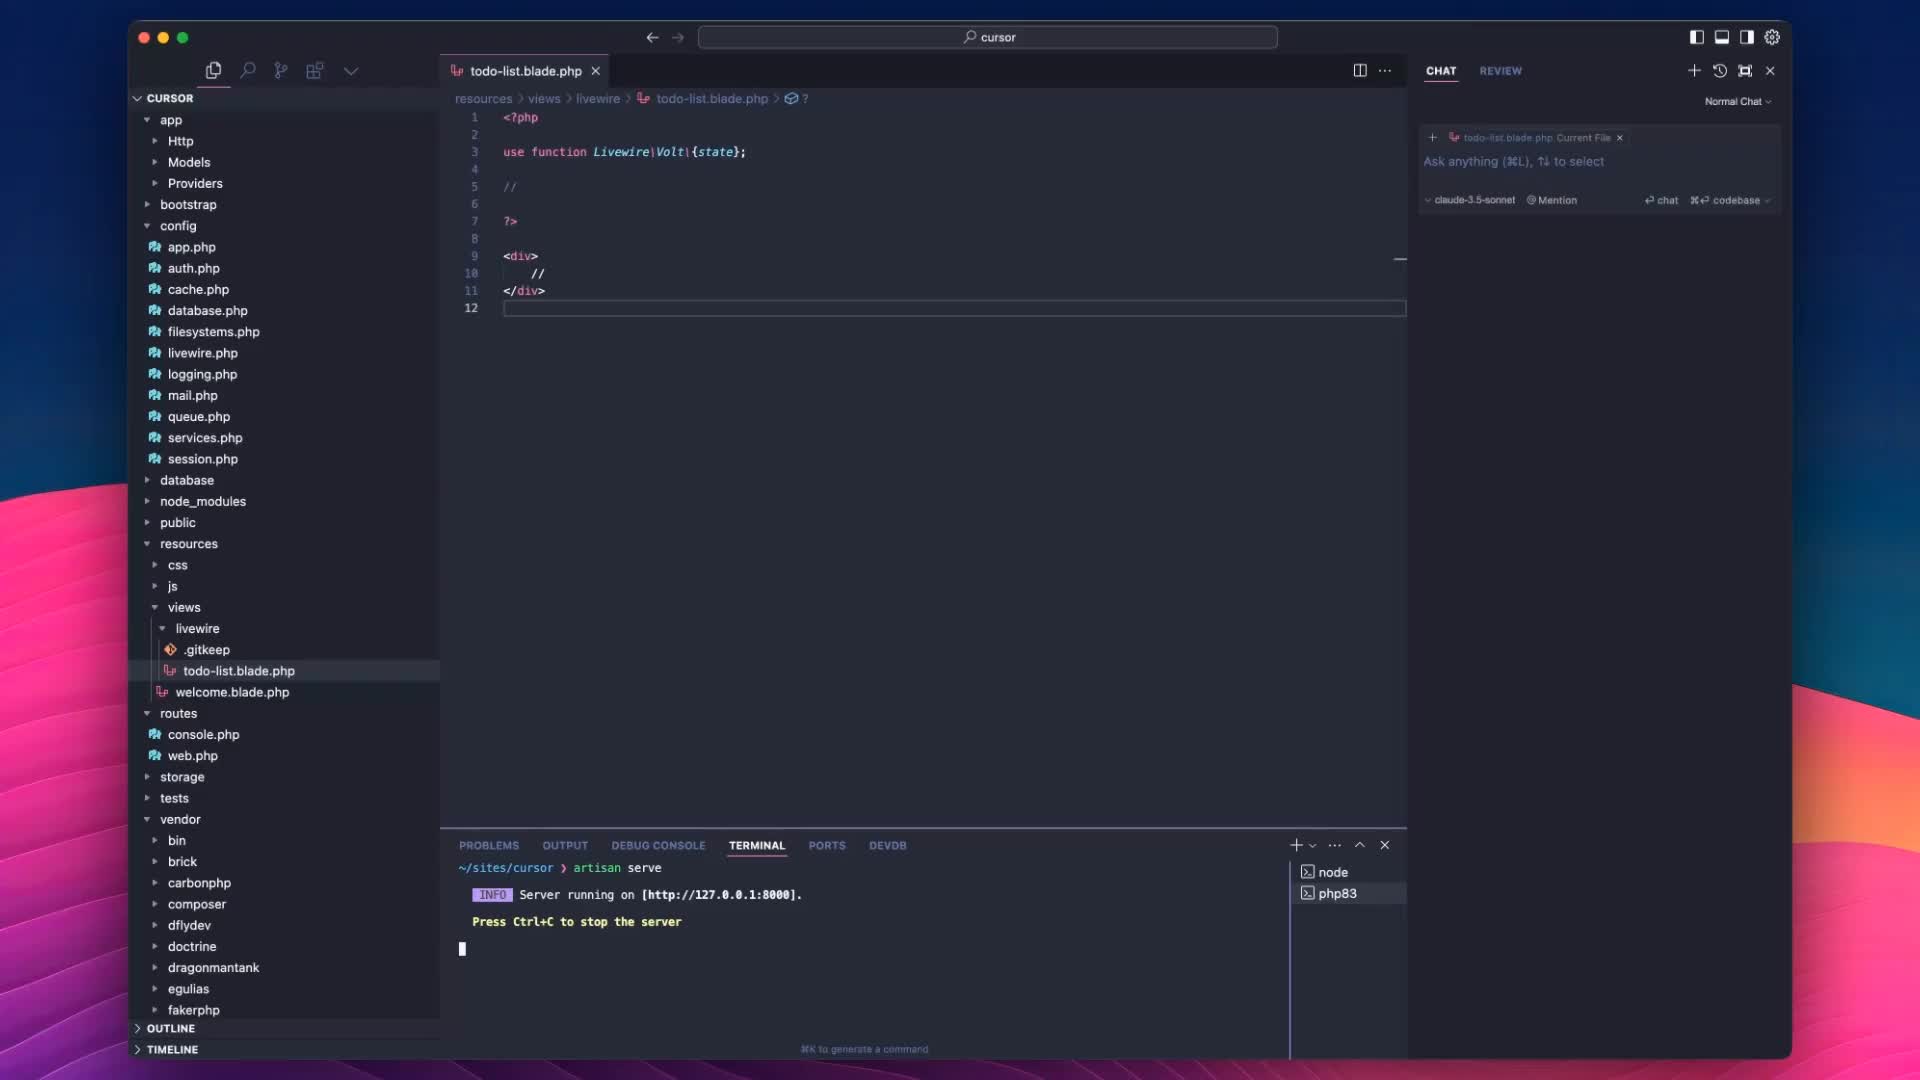
Task: Switch to the PROBLEMS panel tab
Action: pos(489,846)
